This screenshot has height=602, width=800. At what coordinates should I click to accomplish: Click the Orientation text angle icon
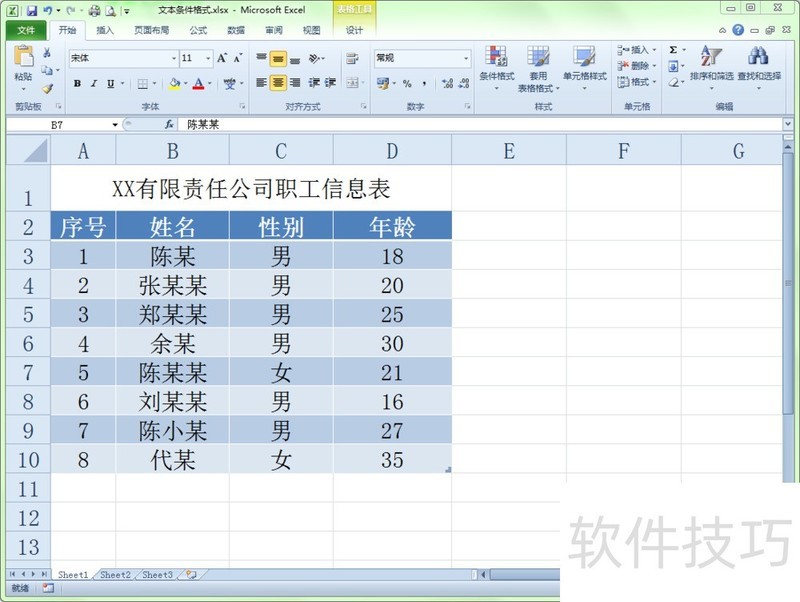coord(314,59)
